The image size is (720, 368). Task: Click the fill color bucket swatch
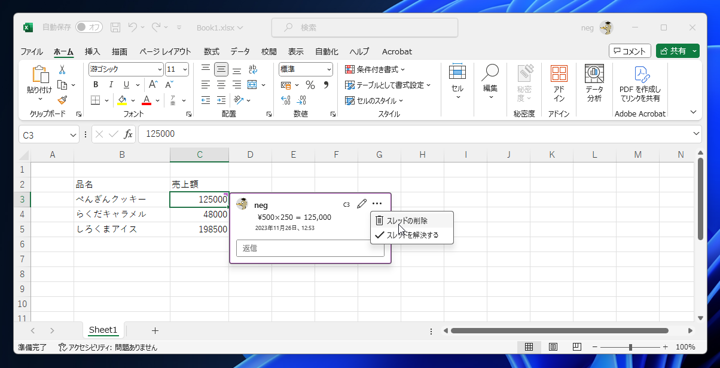click(122, 100)
